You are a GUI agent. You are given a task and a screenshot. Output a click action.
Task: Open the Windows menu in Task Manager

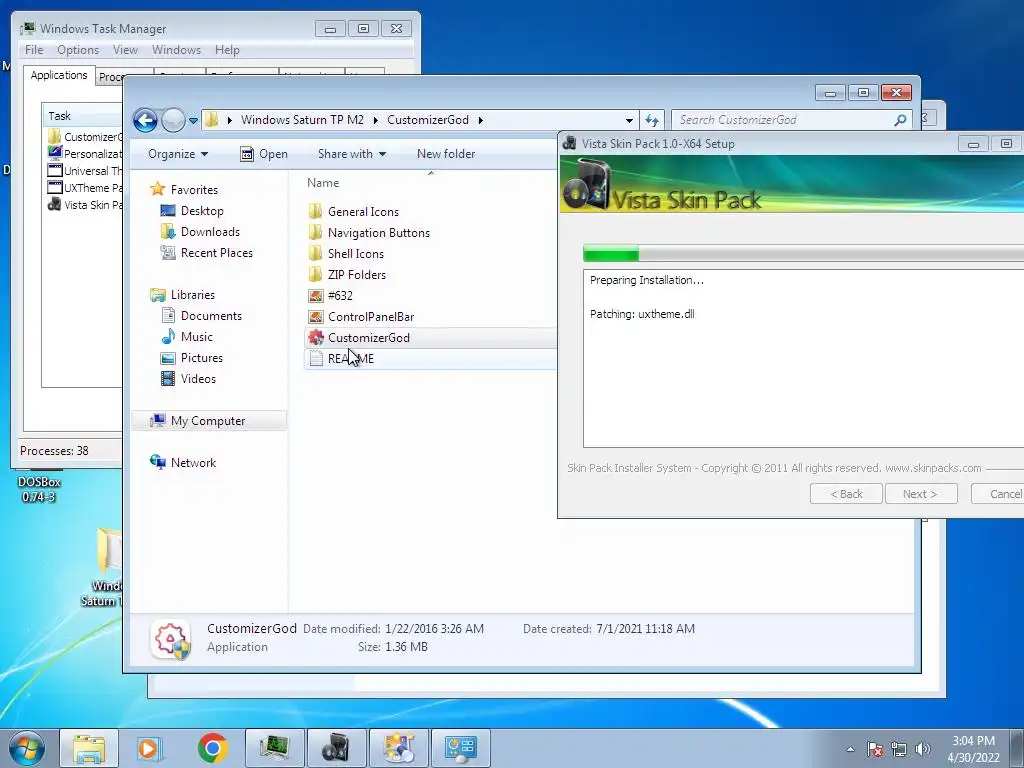tap(176, 50)
